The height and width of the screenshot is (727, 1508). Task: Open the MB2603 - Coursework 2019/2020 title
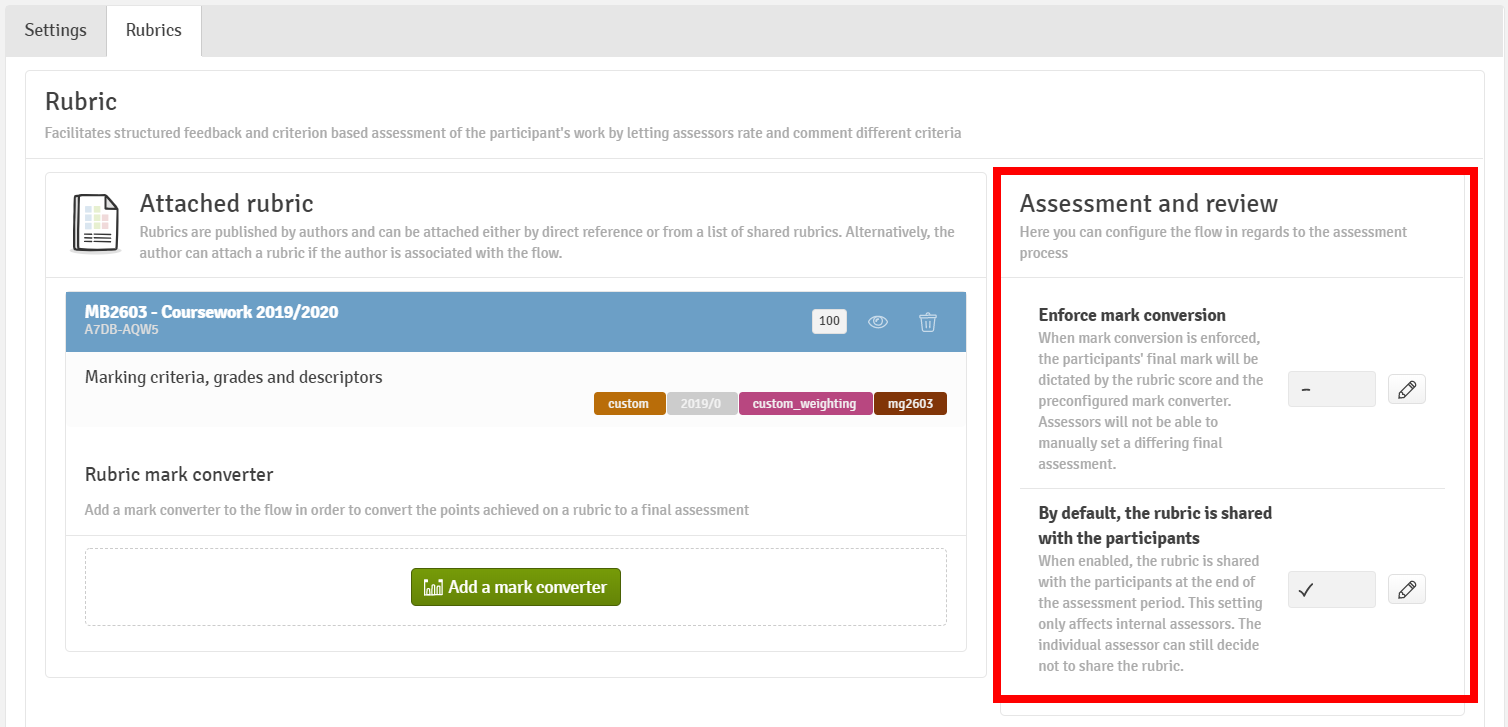click(211, 312)
